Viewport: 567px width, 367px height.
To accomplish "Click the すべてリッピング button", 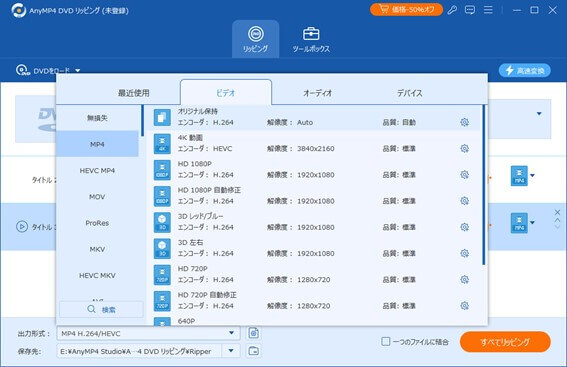I will point(505,342).
